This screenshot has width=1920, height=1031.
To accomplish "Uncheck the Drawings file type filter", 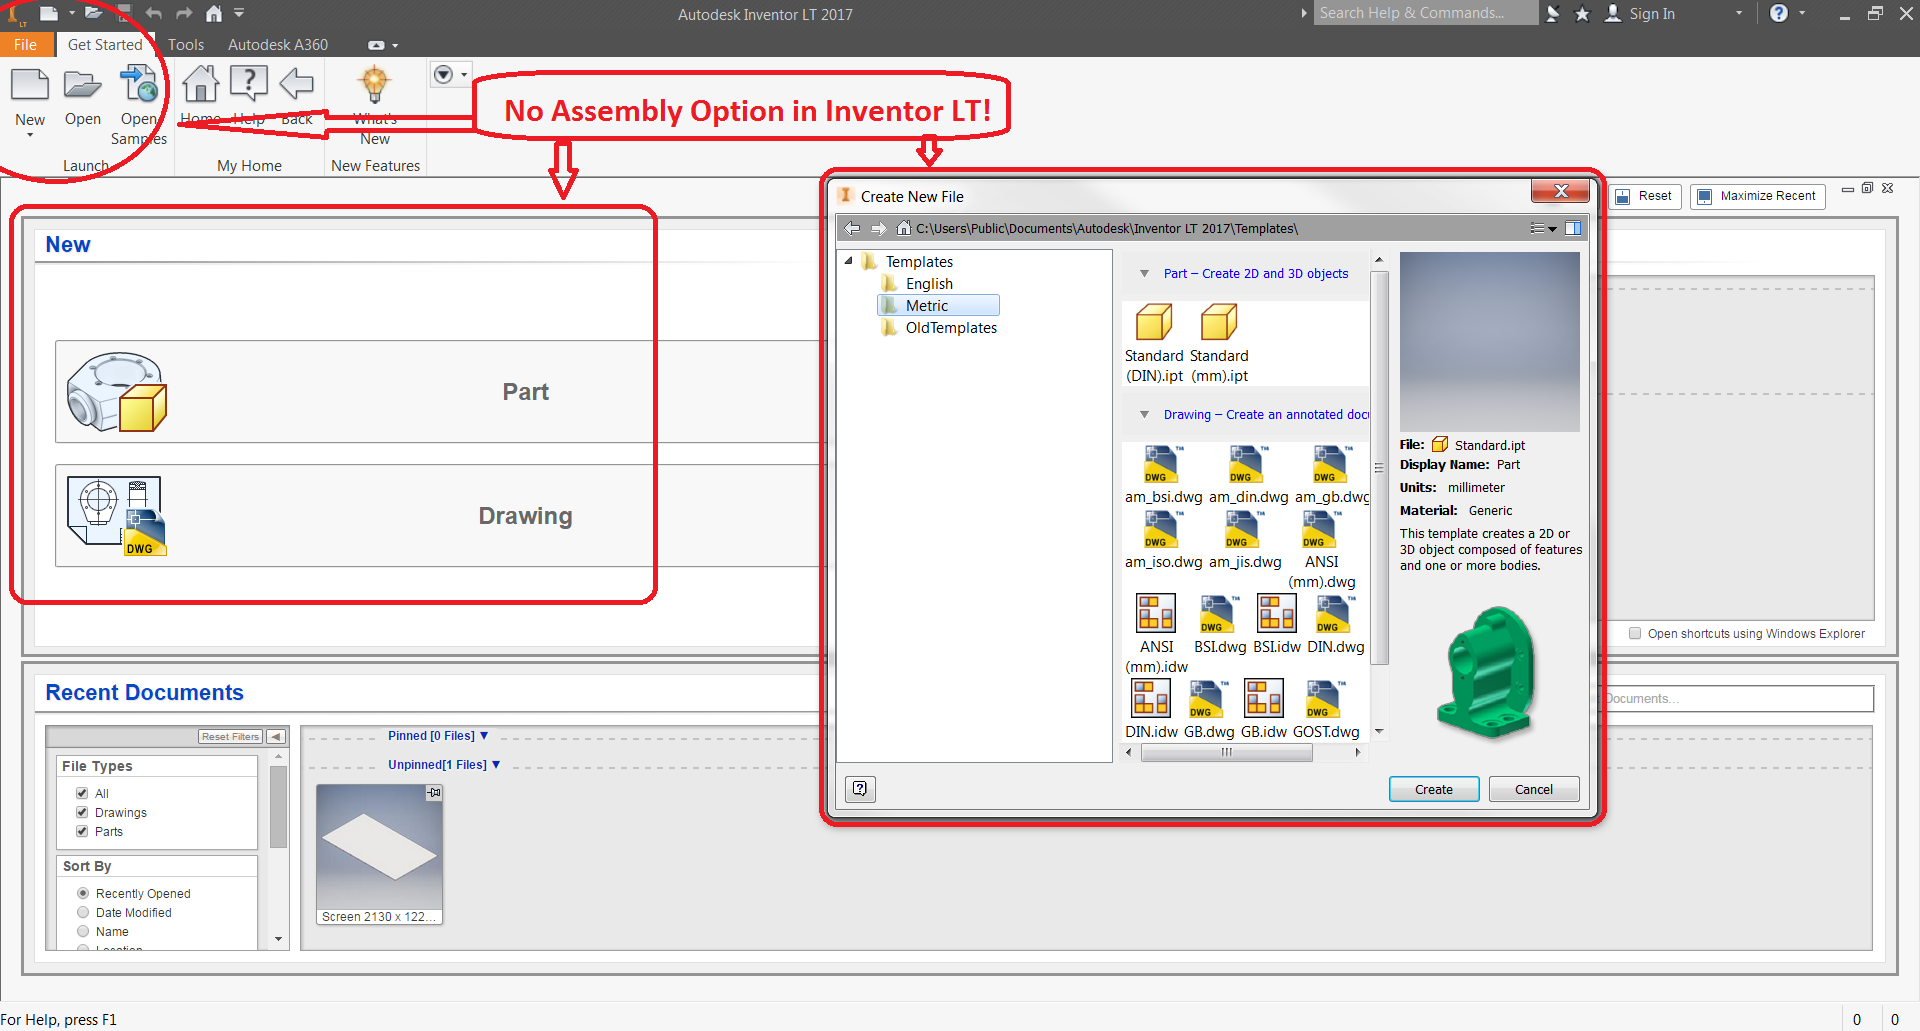I will [83, 812].
